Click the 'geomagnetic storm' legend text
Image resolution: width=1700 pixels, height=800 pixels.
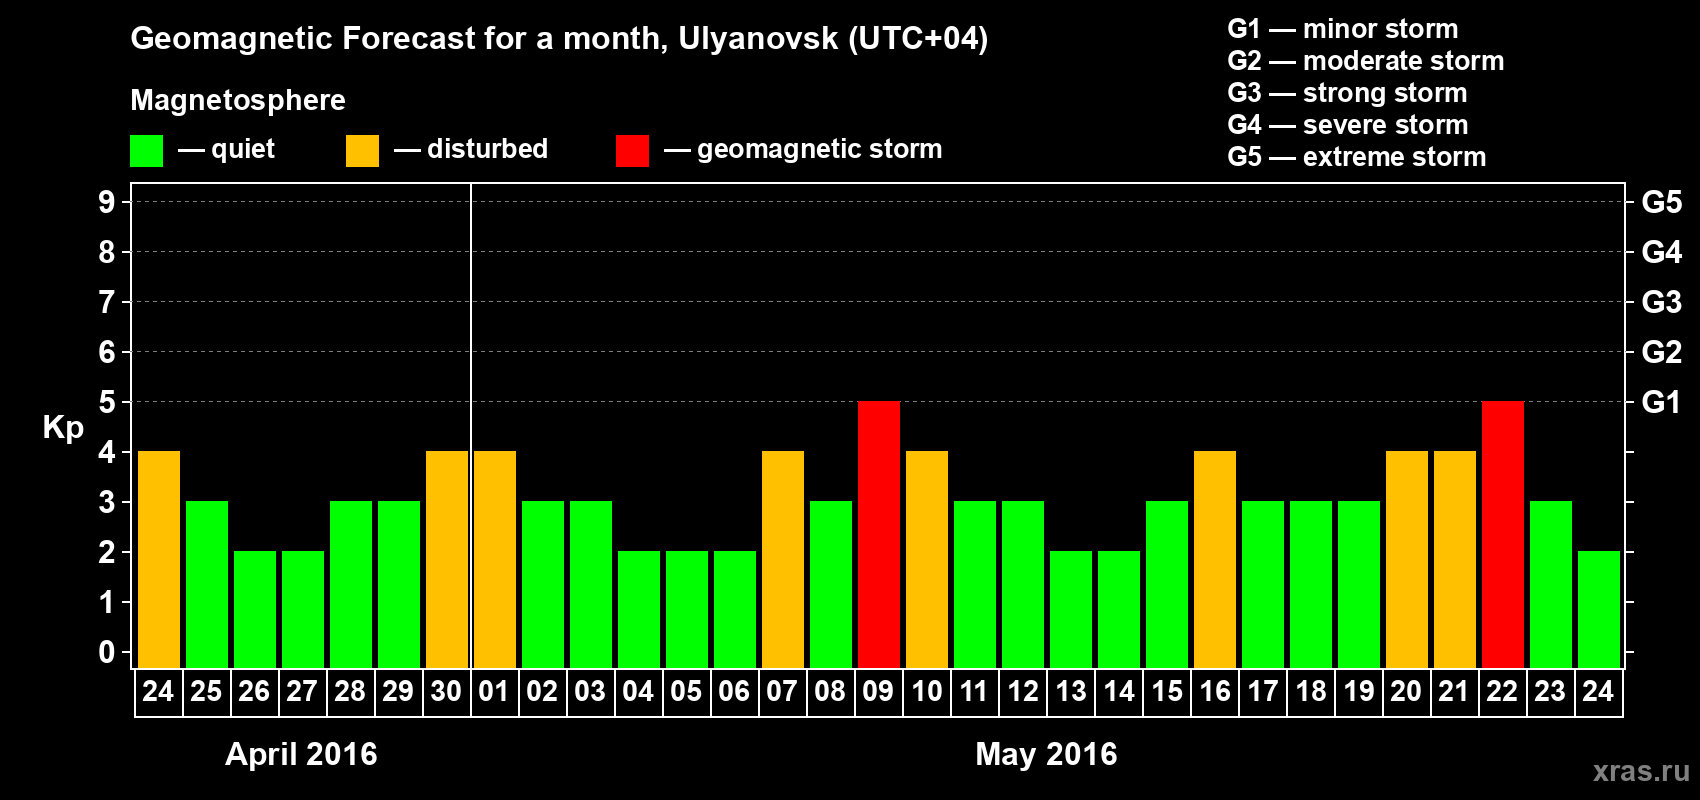(820, 150)
